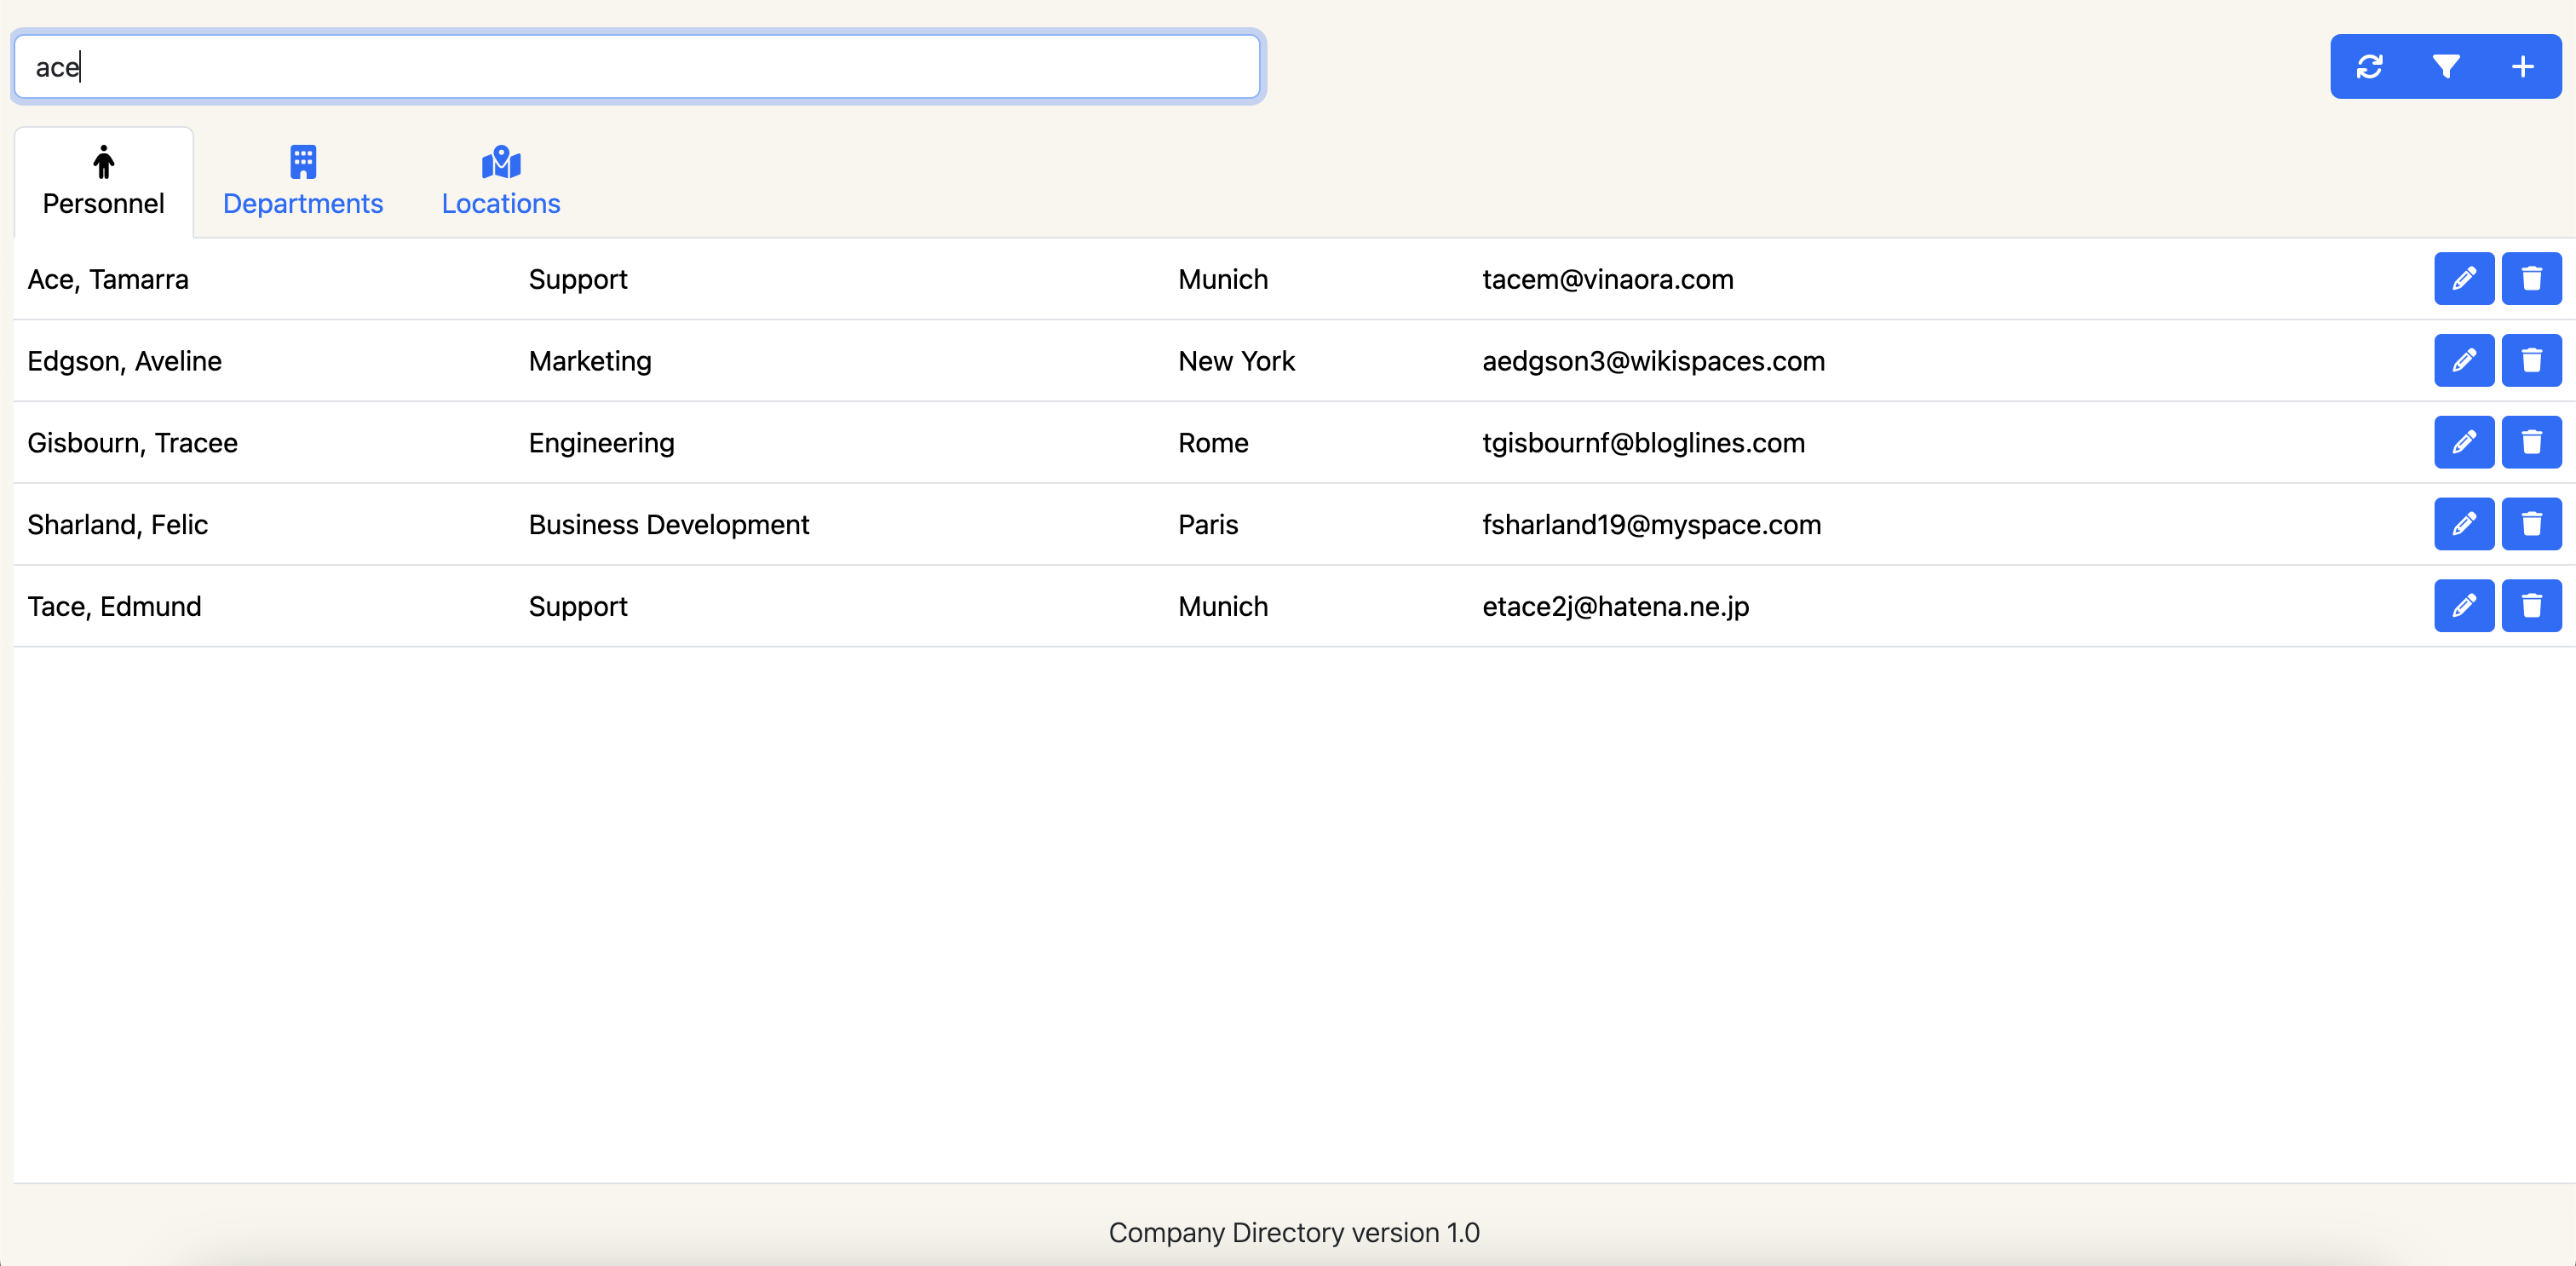The width and height of the screenshot is (2576, 1266).
Task: Click the search field containing 'ace'
Action: (637, 67)
